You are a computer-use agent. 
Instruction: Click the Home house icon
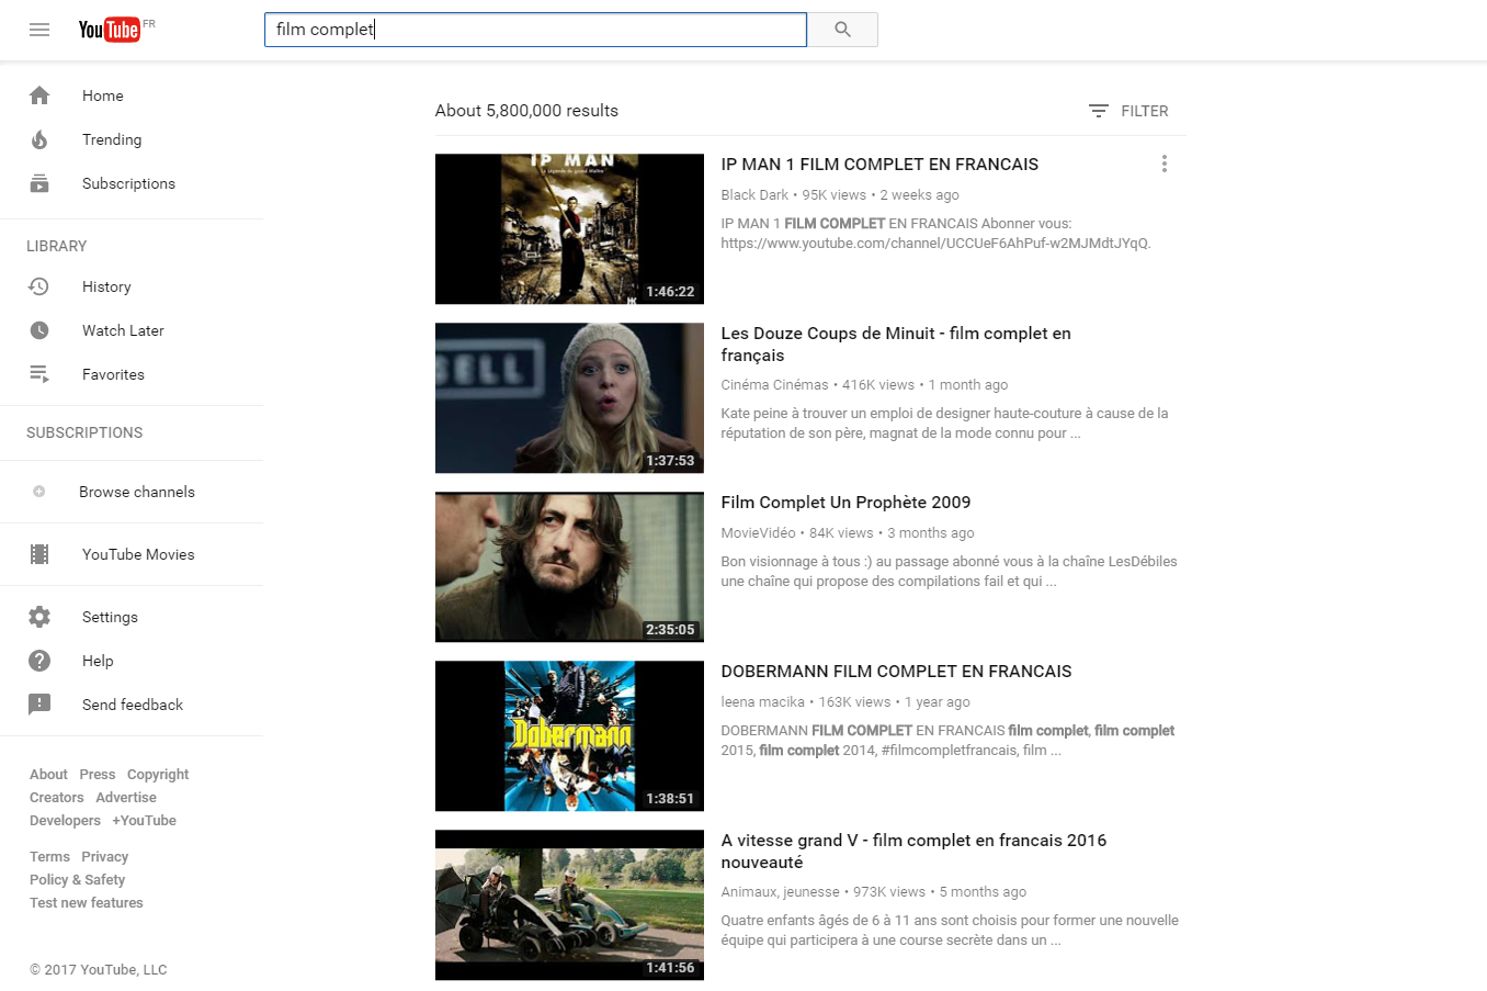point(39,96)
